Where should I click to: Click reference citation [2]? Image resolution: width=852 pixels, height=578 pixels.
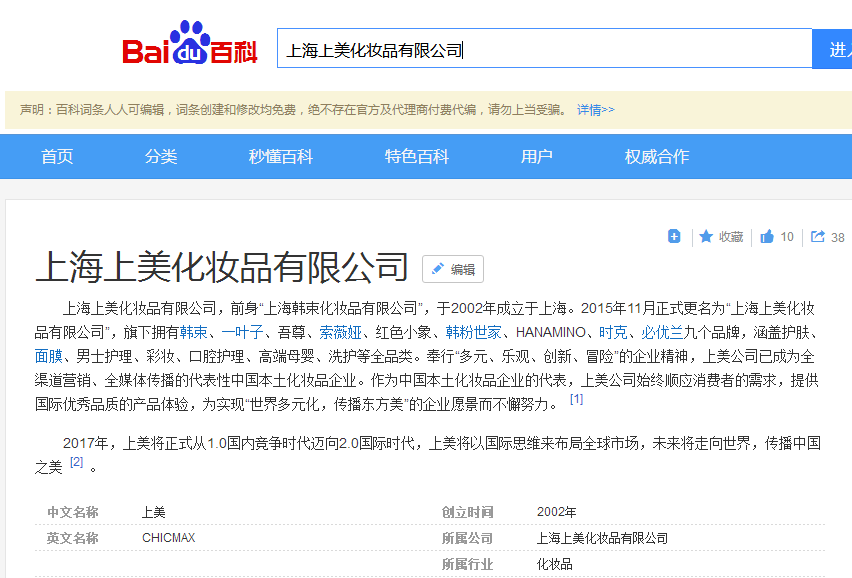point(77,462)
